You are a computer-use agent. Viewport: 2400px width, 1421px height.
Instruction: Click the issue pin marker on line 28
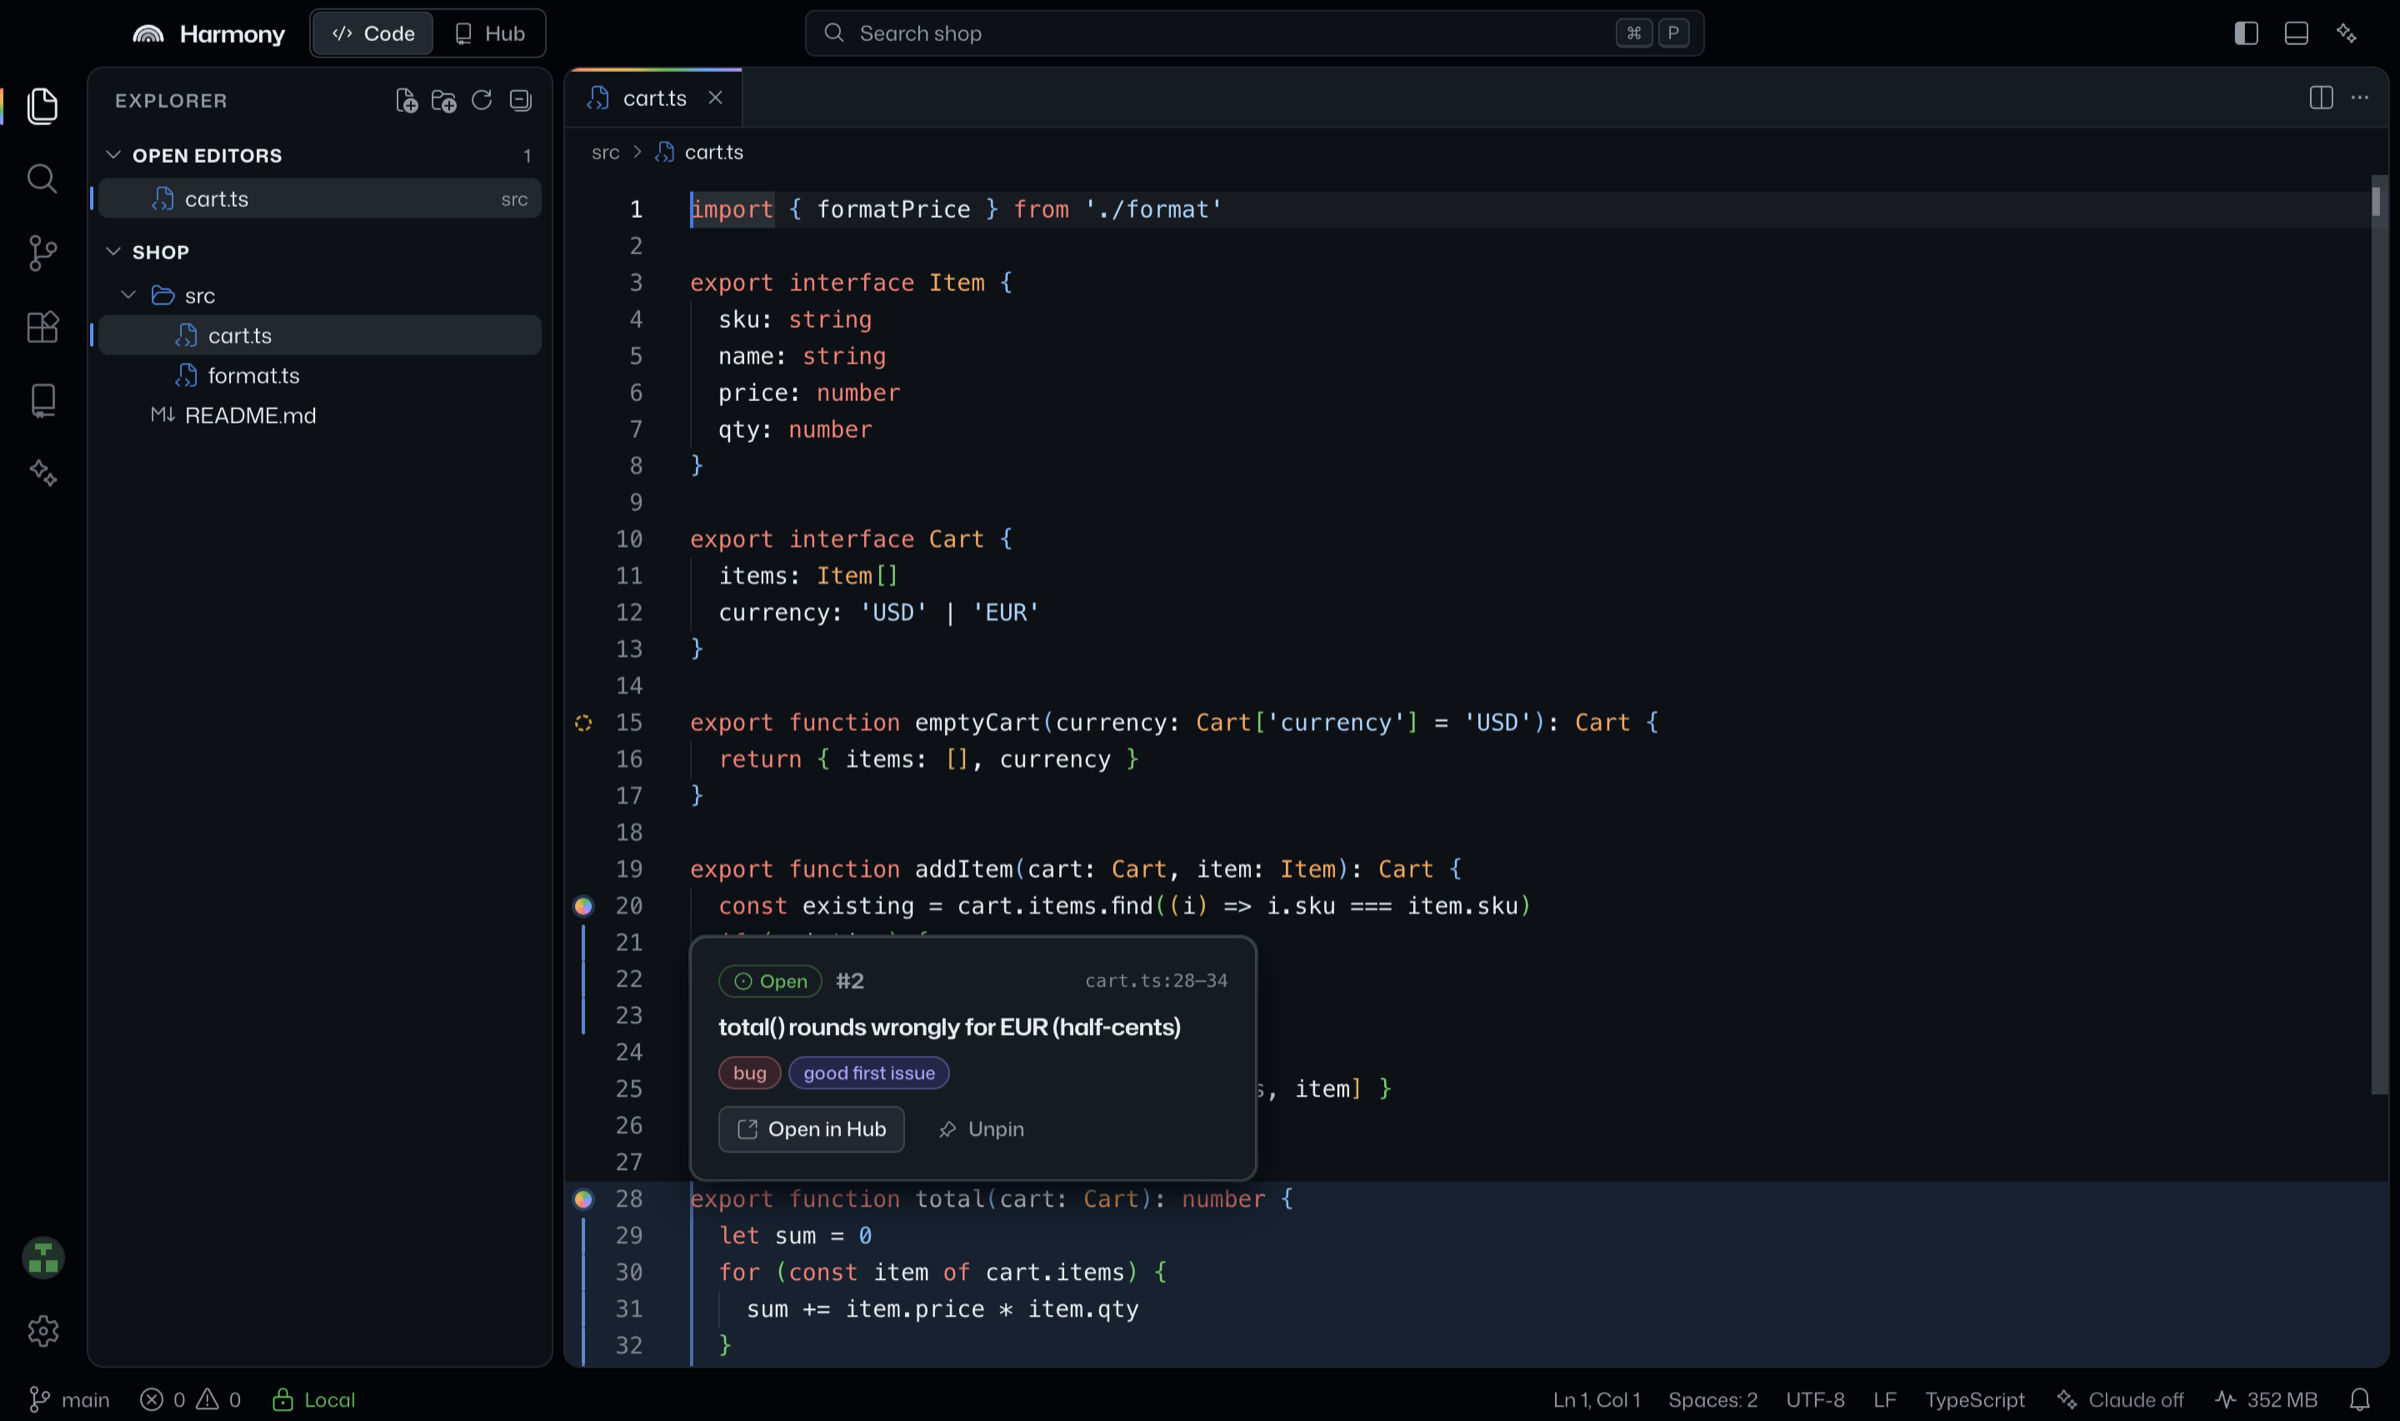pos(583,1199)
